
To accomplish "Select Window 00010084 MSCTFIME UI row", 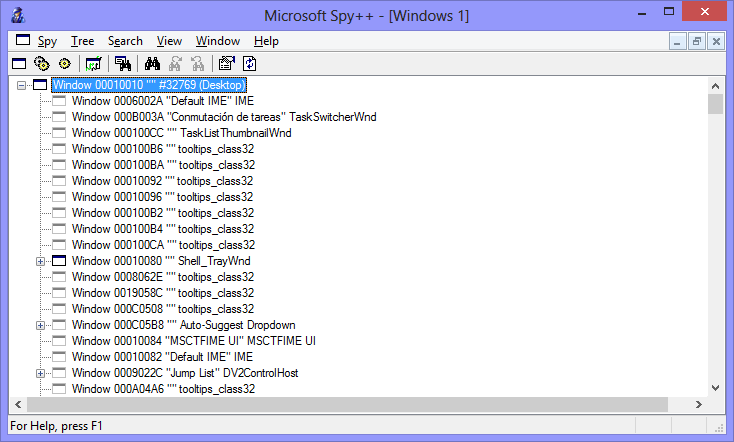I will click(193, 340).
